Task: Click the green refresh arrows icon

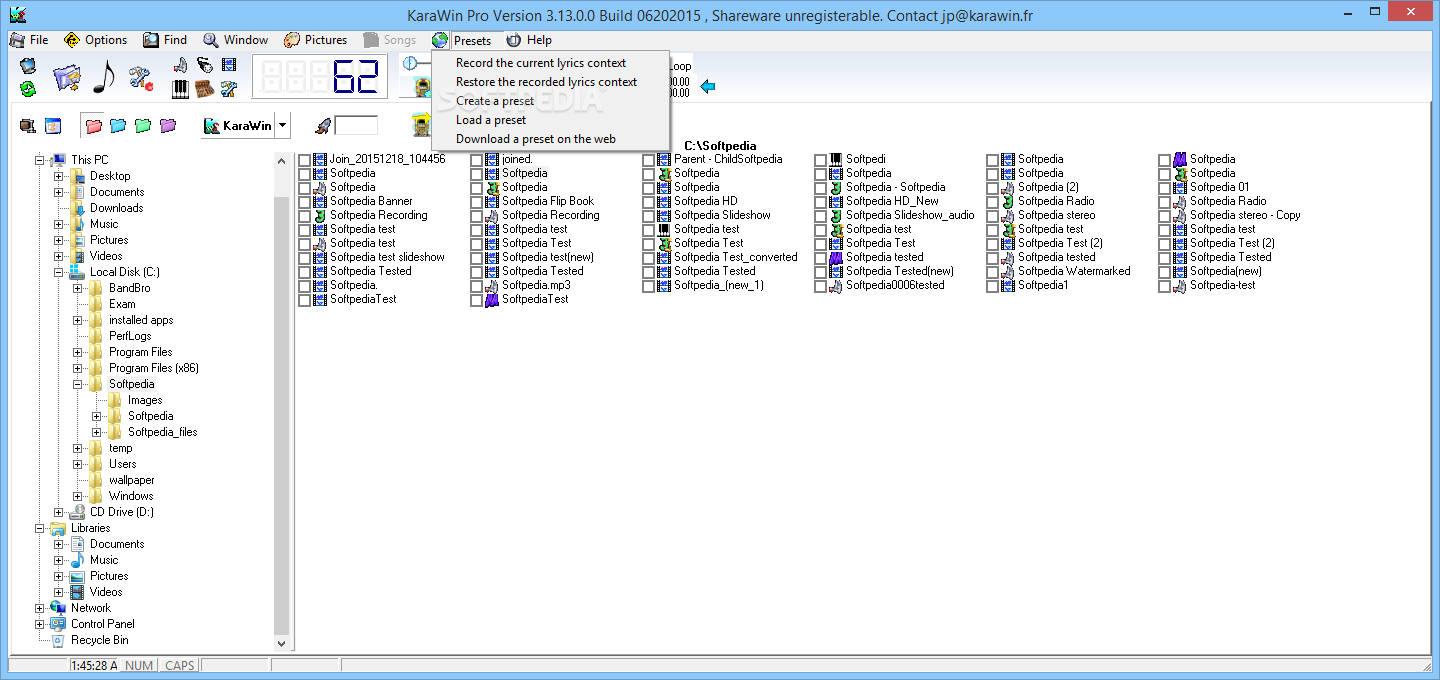Action: [28, 89]
